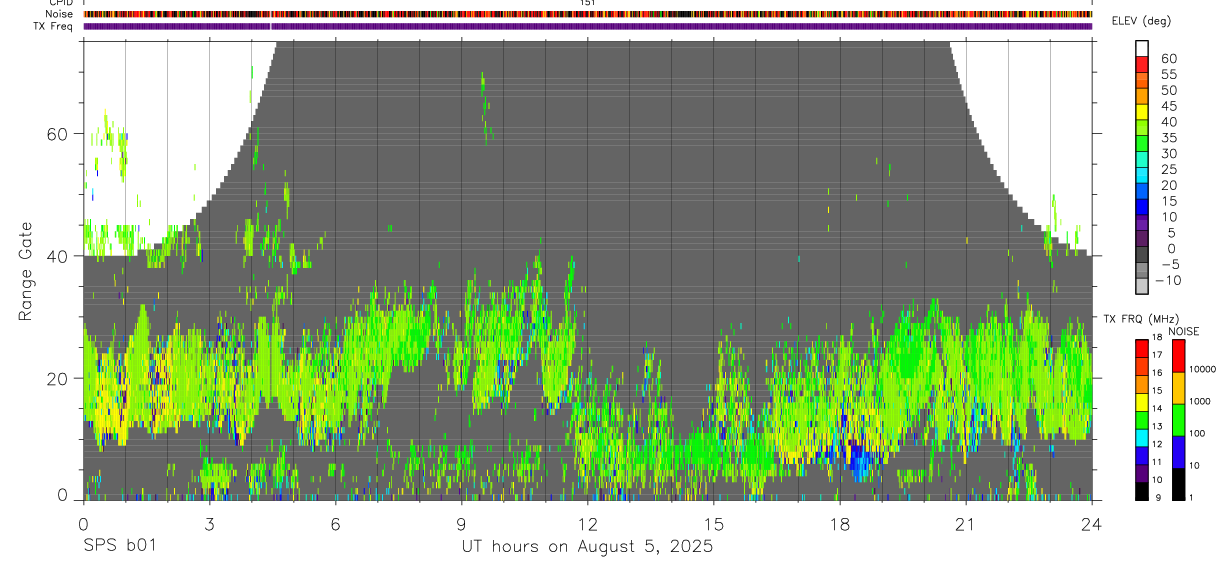
Task: Click the purple TX Freq strip above the plot
Action: point(588,26)
